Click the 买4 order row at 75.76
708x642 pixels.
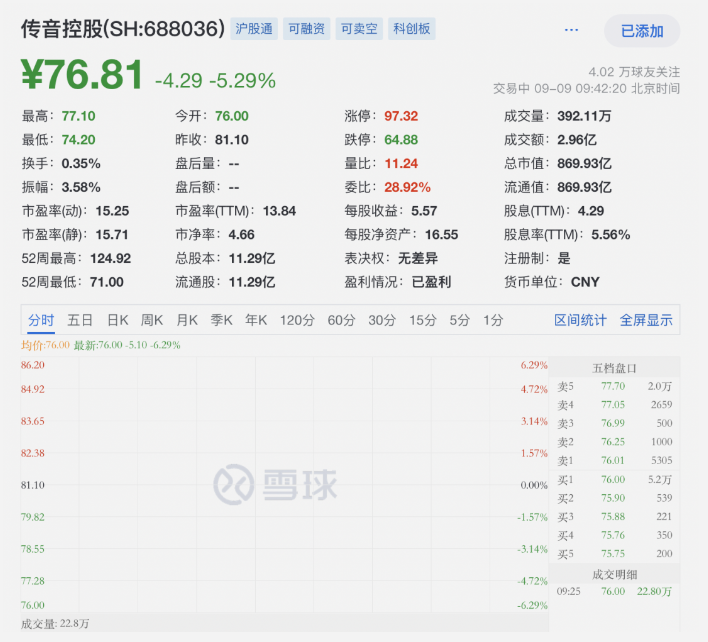click(x=615, y=535)
